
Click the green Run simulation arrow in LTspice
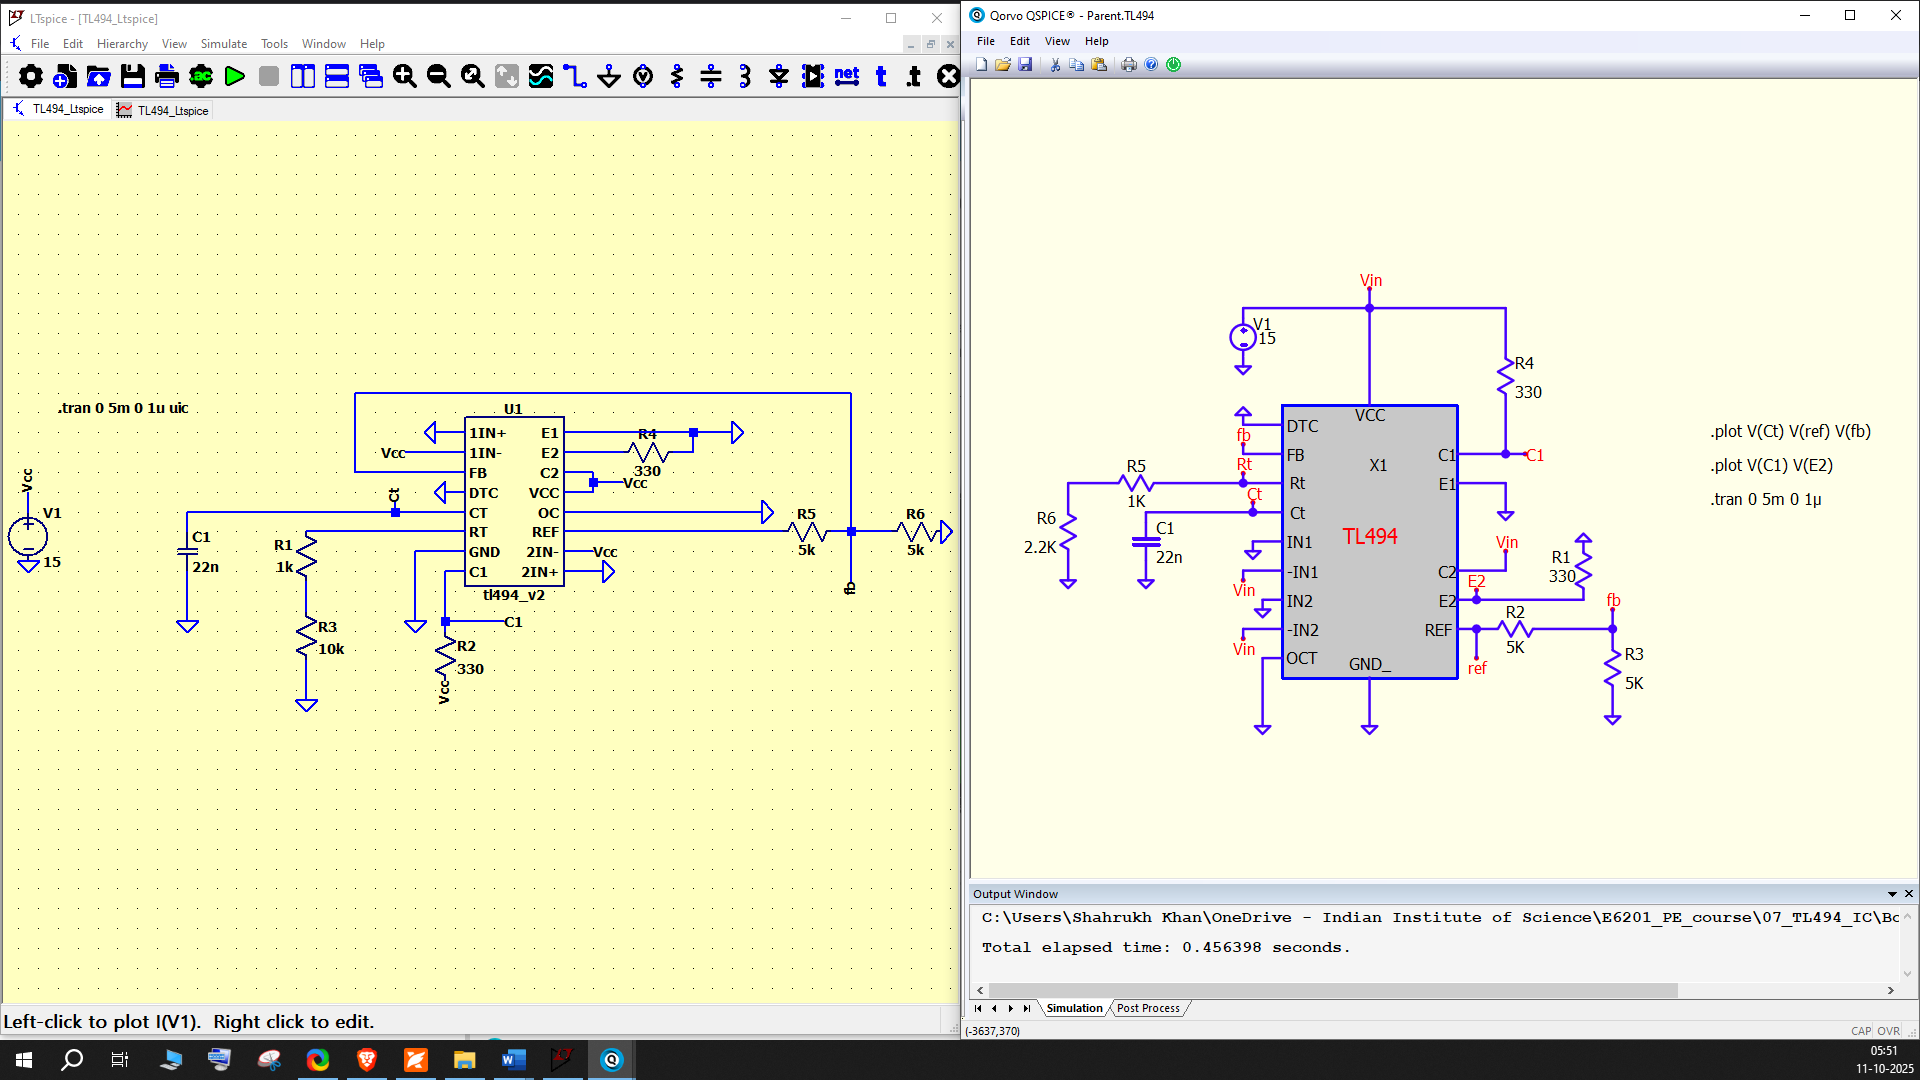(235, 77)
